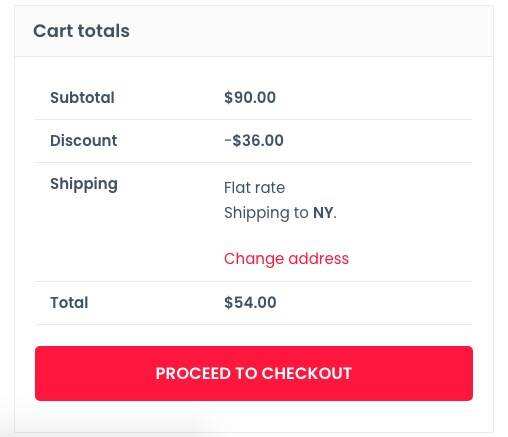Click the word Cart in header

coord(53,31)
